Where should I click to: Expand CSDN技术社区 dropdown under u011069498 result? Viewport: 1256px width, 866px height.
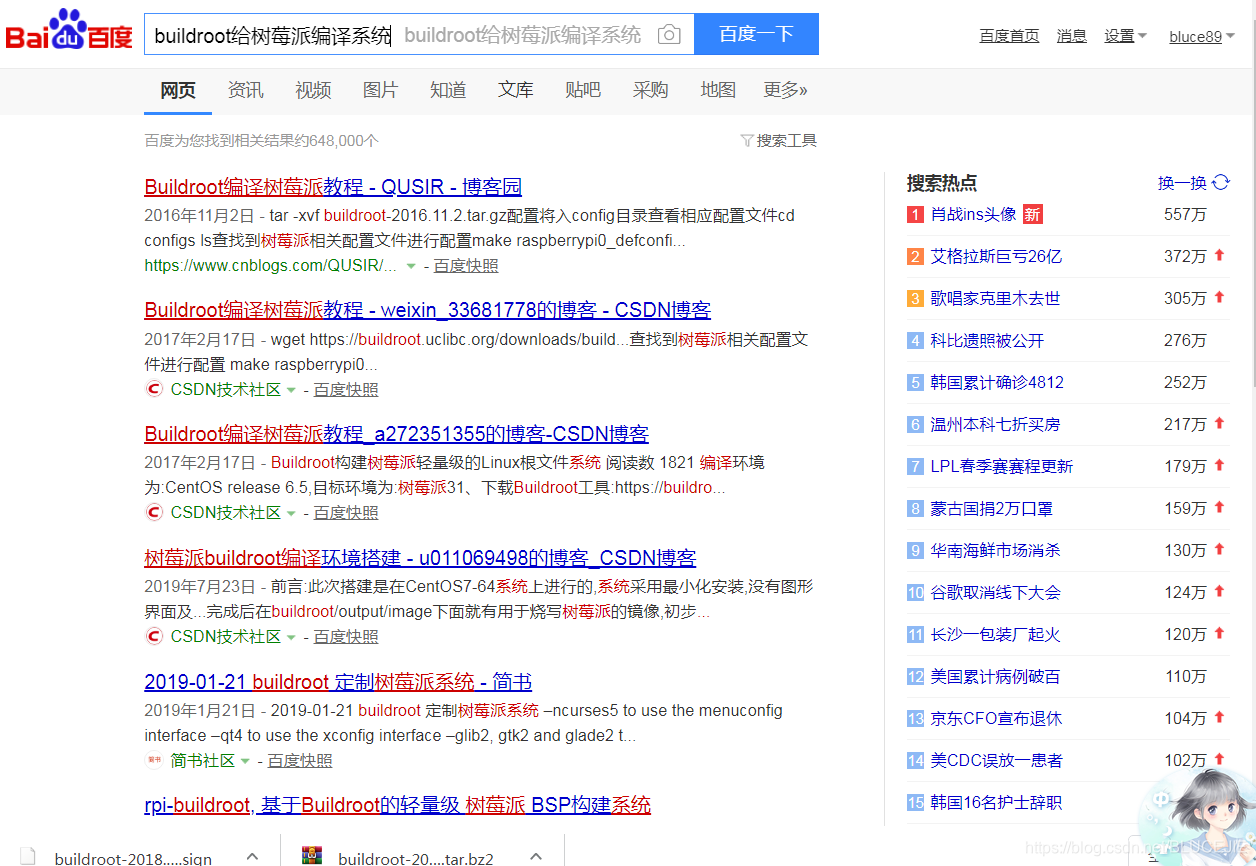tap(291, 637)
